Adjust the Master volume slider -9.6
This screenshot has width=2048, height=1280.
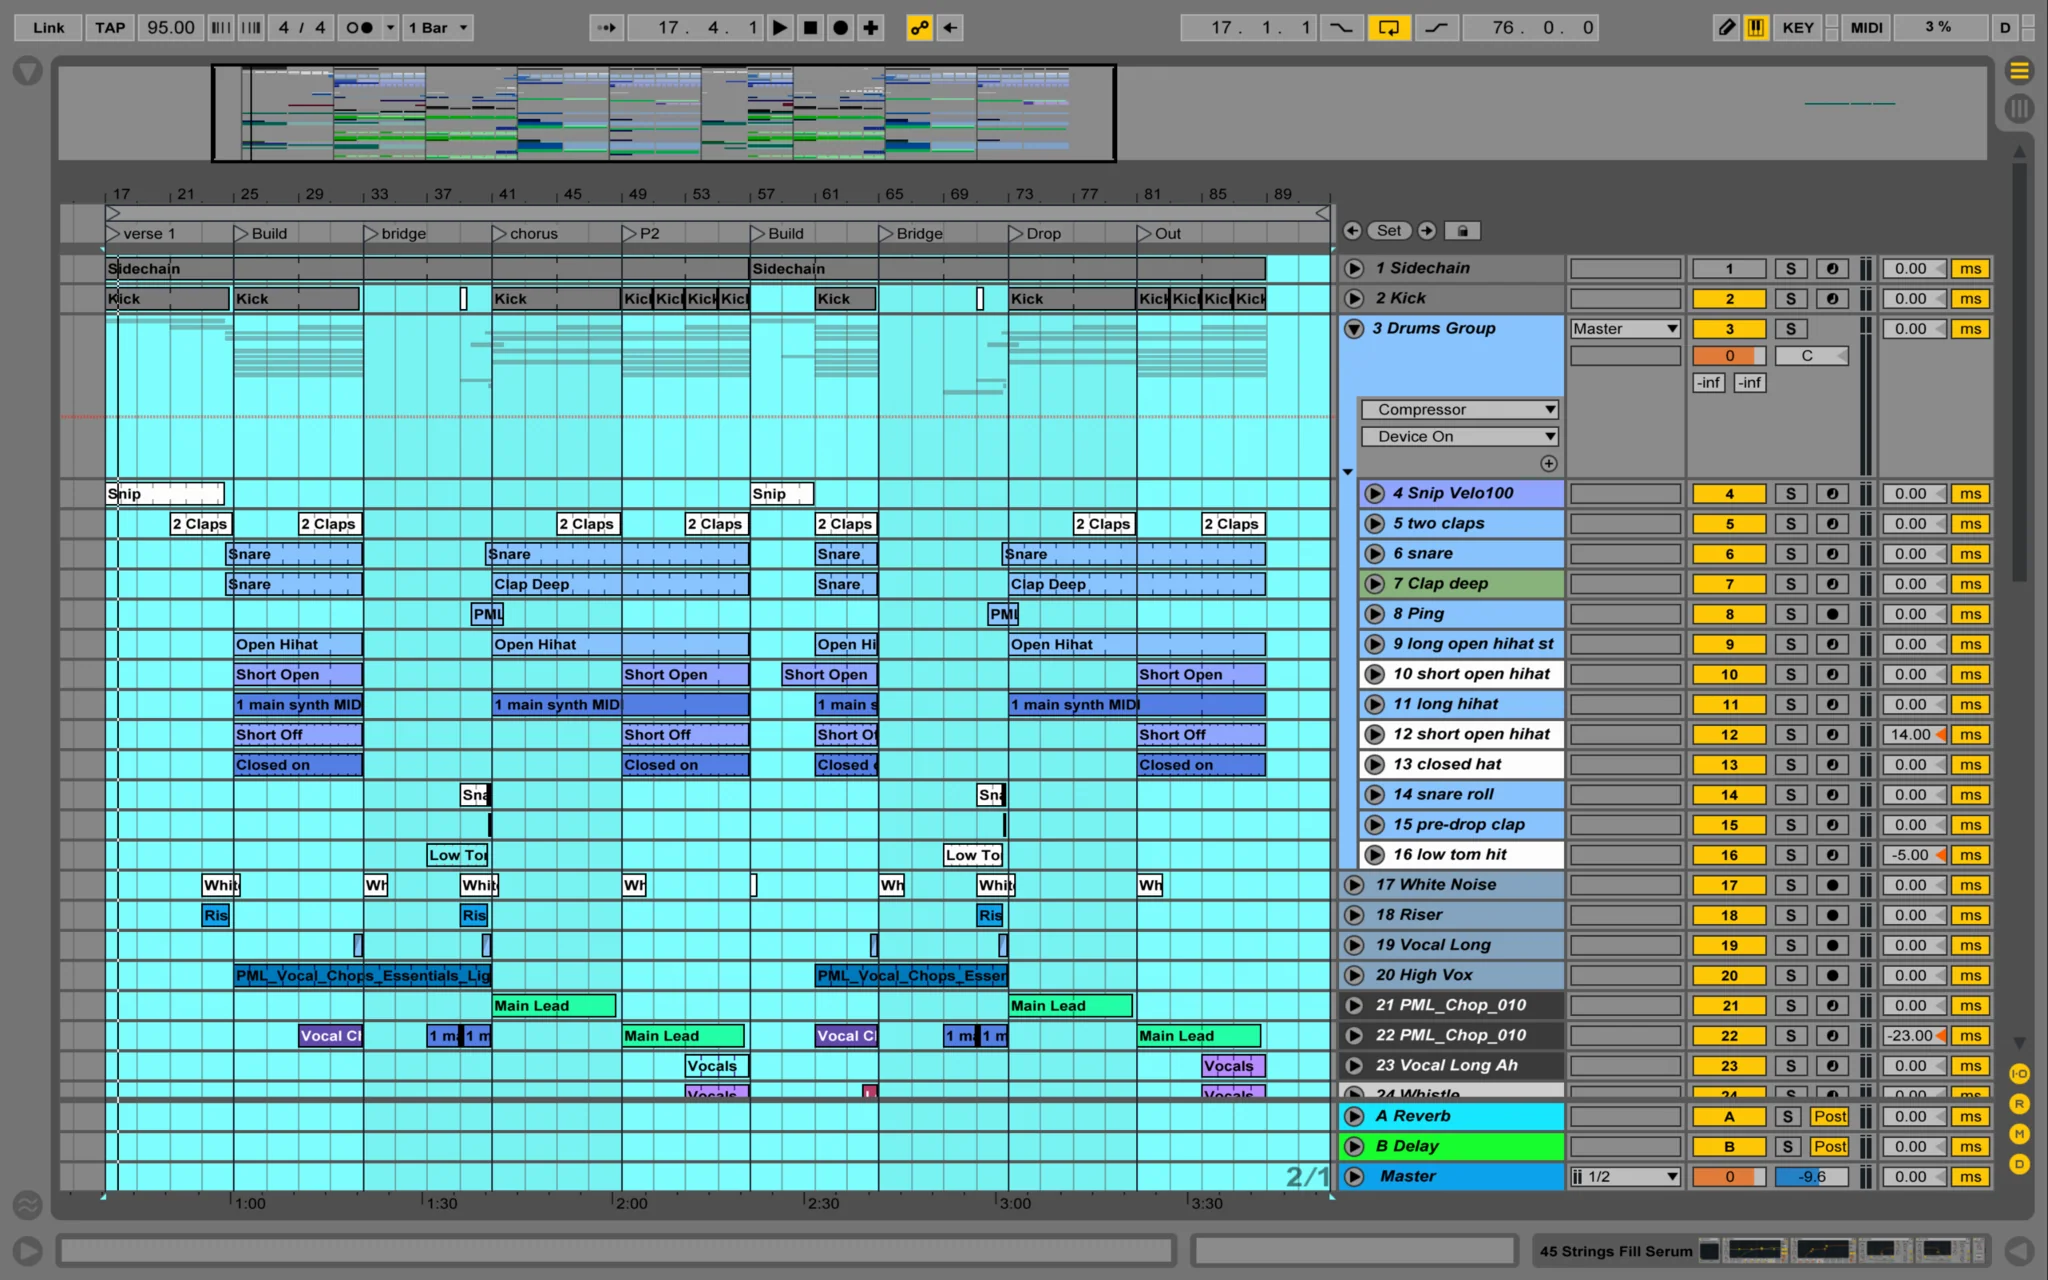(x=1811, y=1177)
